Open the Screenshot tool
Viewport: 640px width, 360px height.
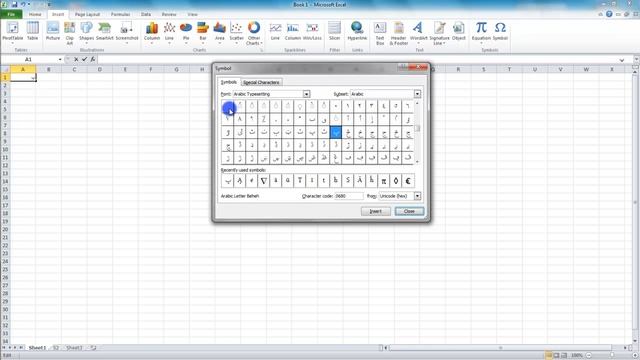[x=127, y=32]
